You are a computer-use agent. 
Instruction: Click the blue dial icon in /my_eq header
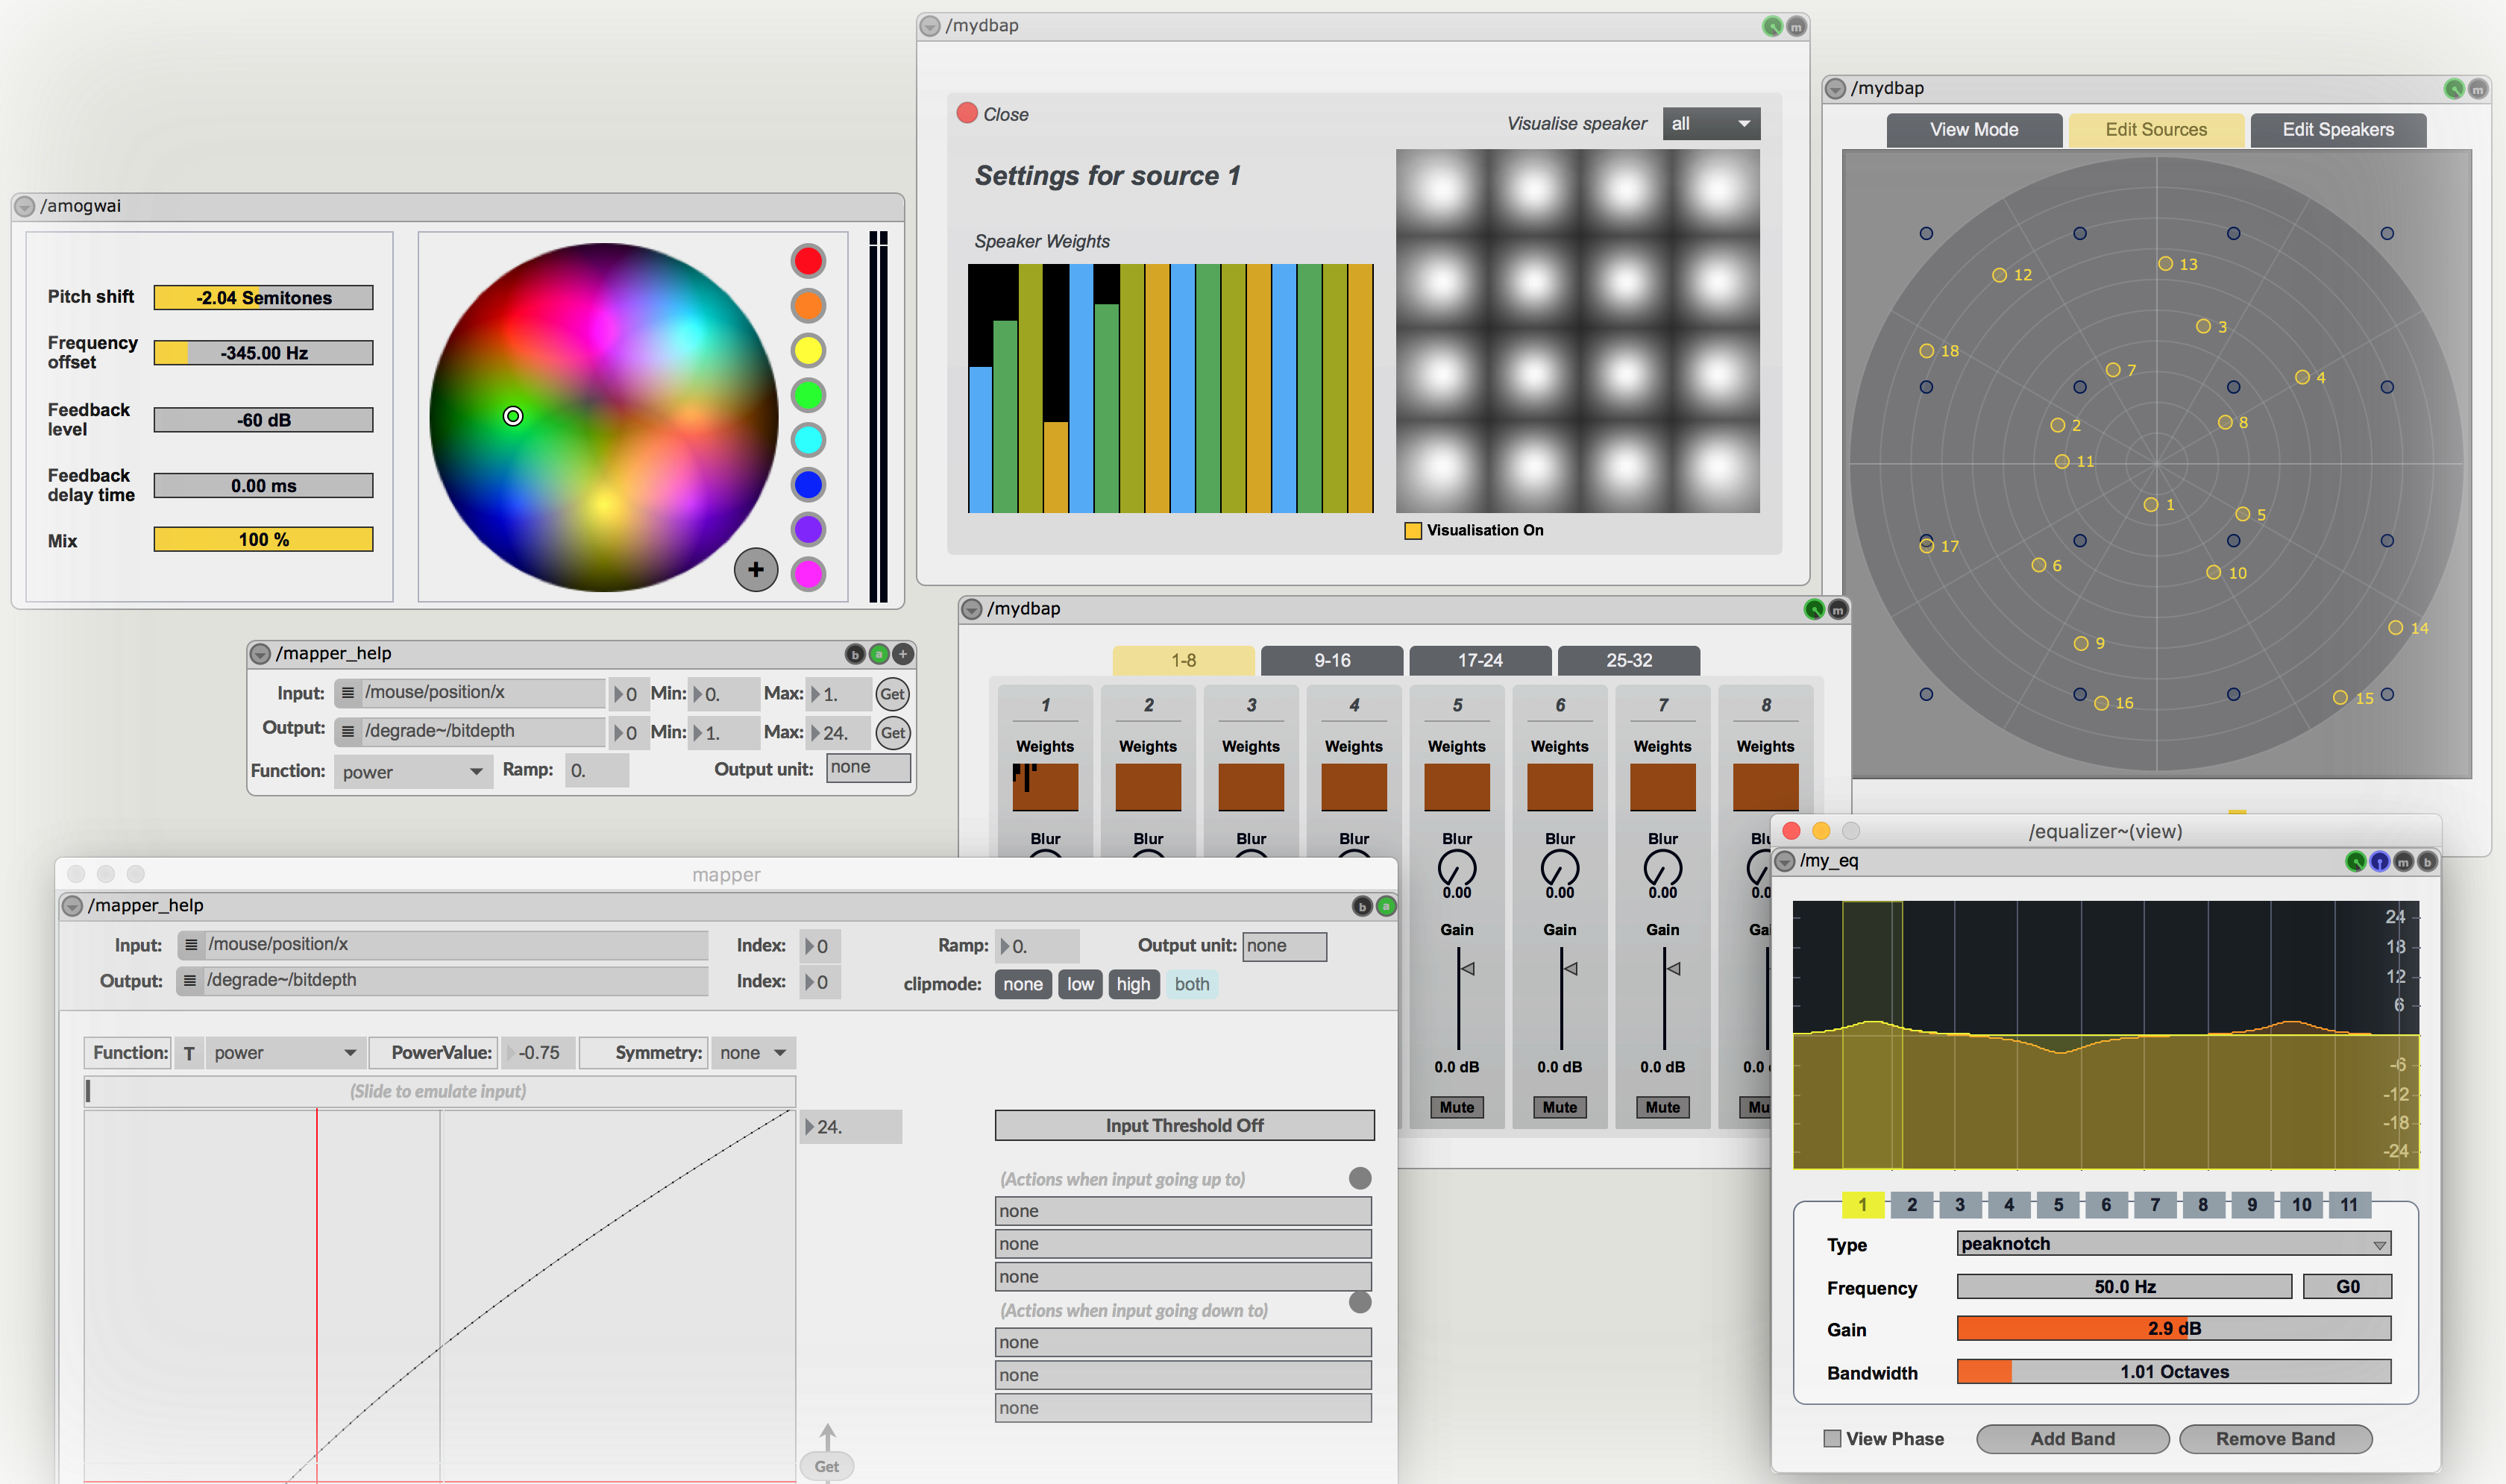(2379, 862)
